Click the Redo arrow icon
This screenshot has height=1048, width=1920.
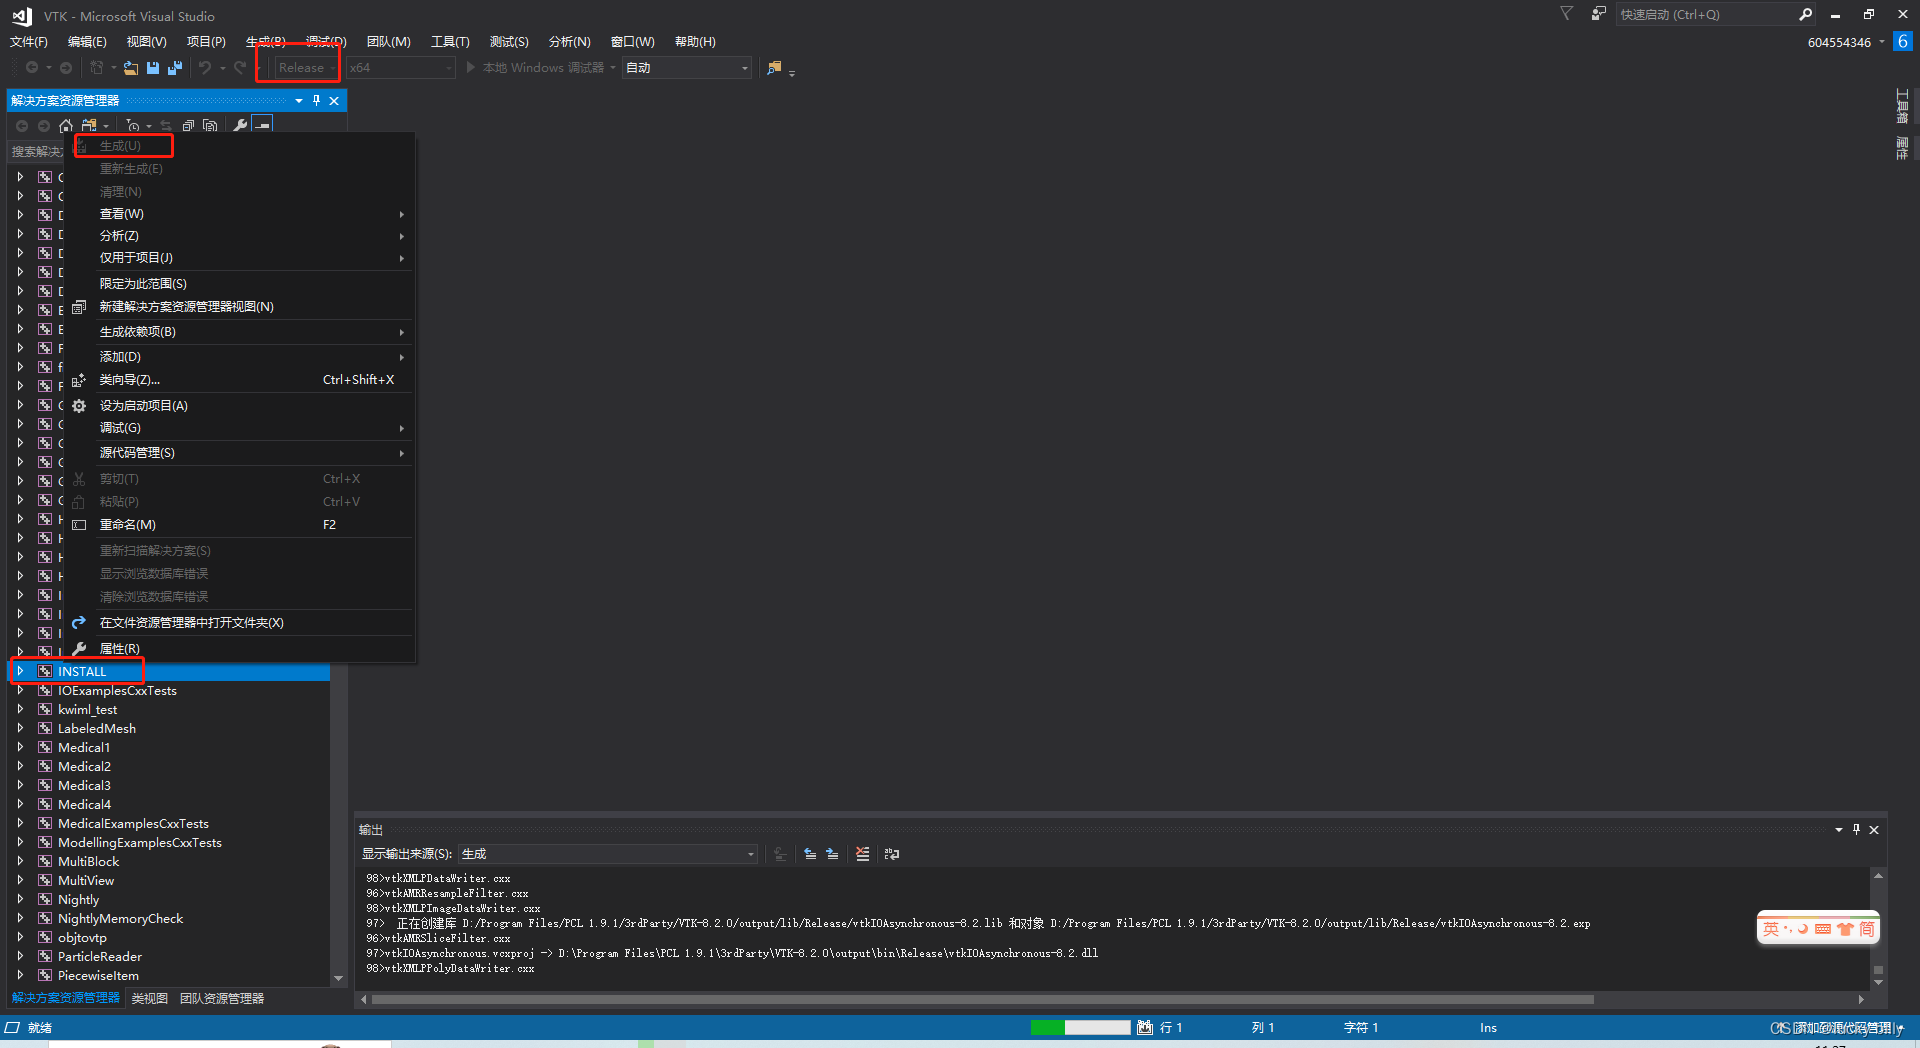coord(240,68)
